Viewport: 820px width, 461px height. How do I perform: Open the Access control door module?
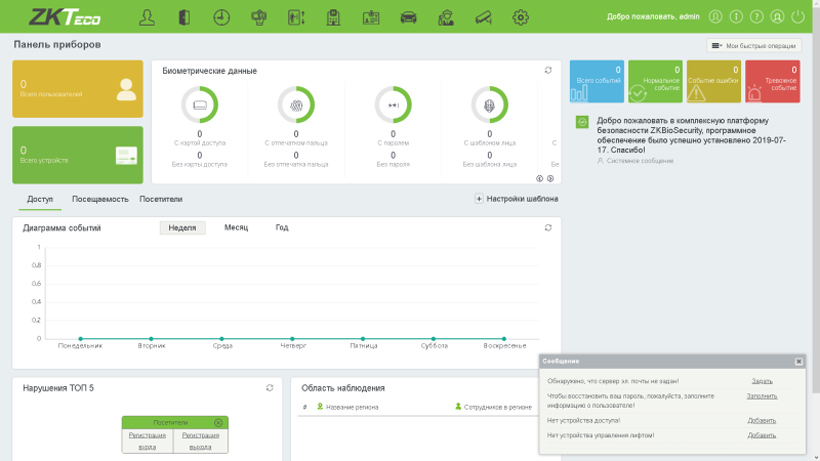coord(184,17)
